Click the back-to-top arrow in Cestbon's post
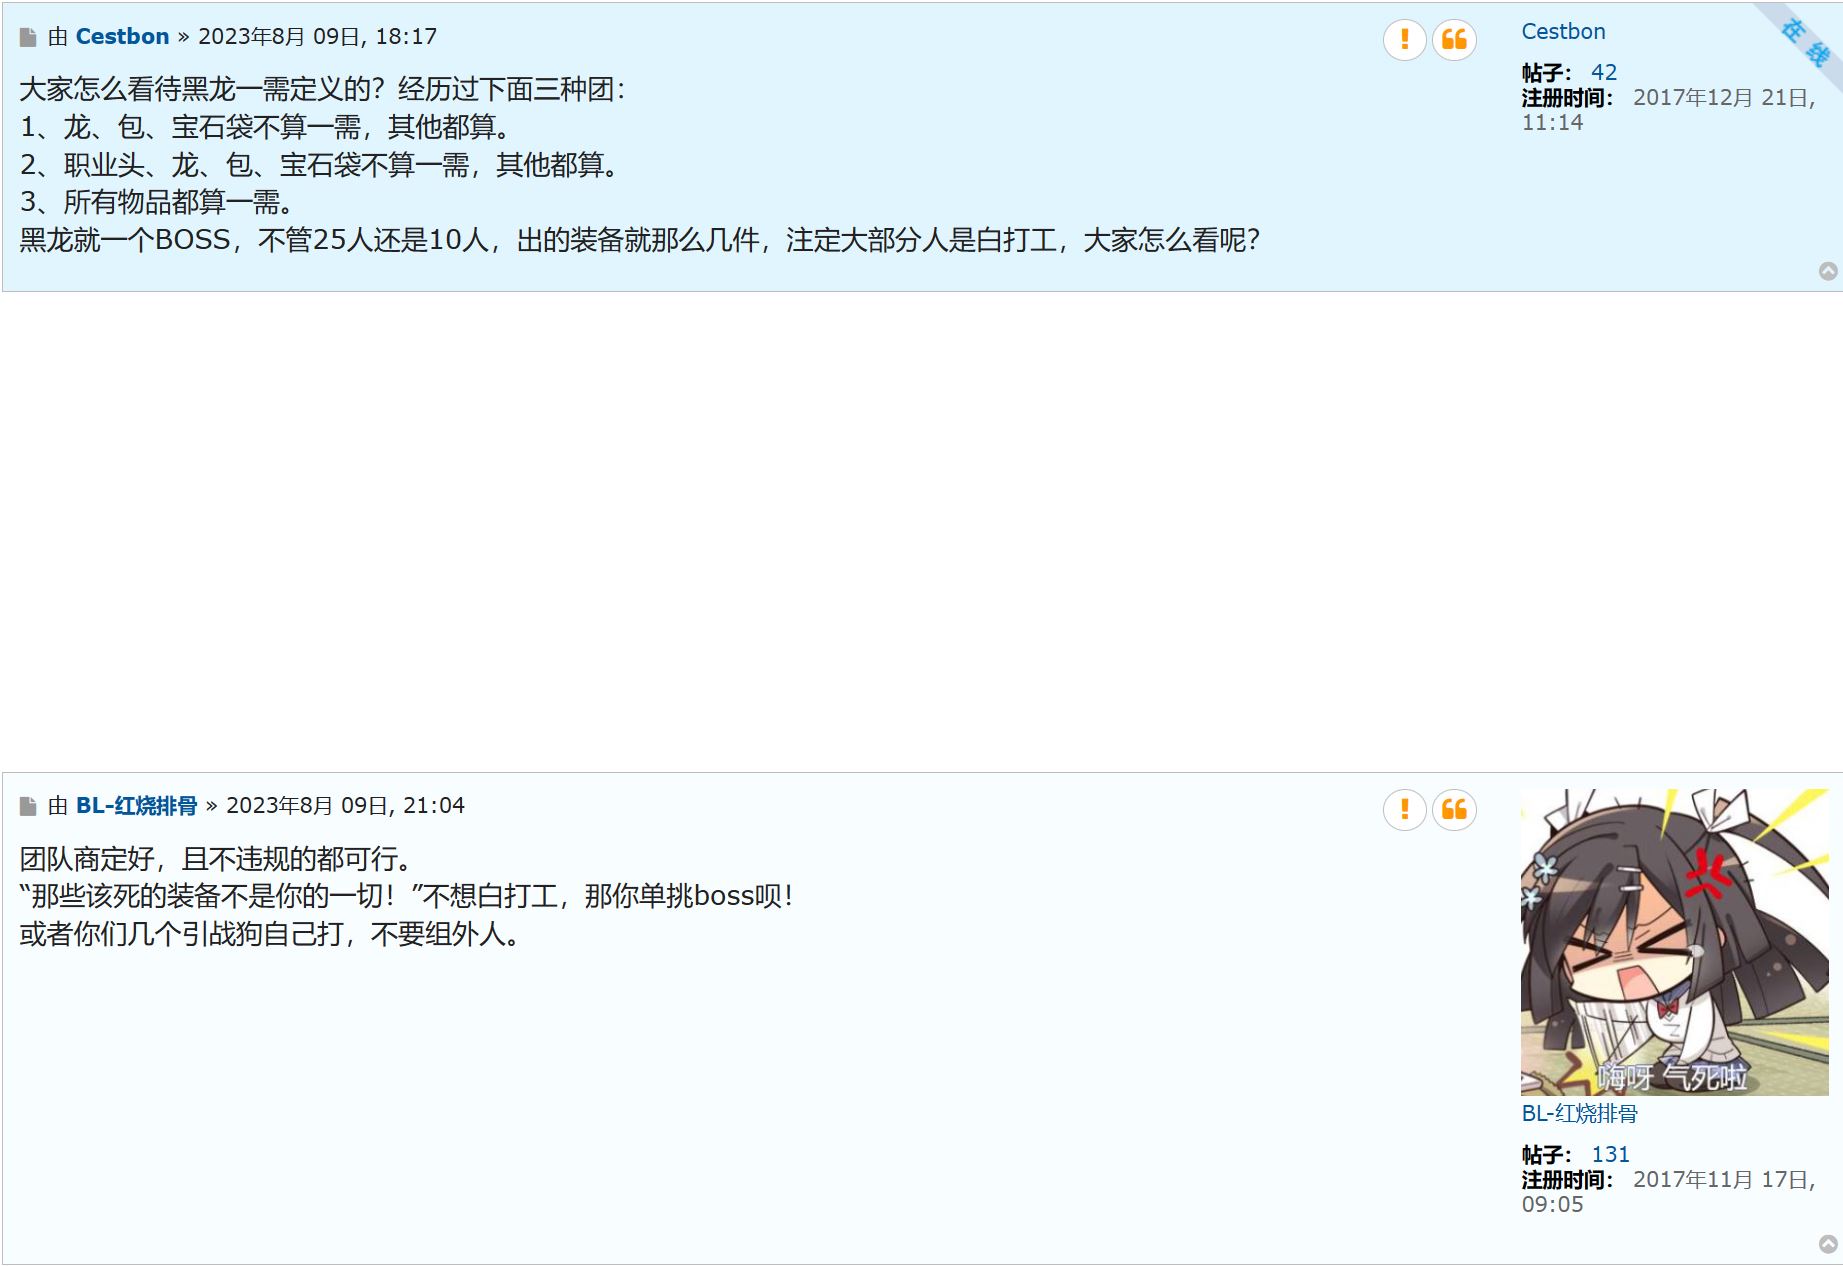Image resolution: width=1843 pixels, height=1266 pixels. [x=1828, y=272]
